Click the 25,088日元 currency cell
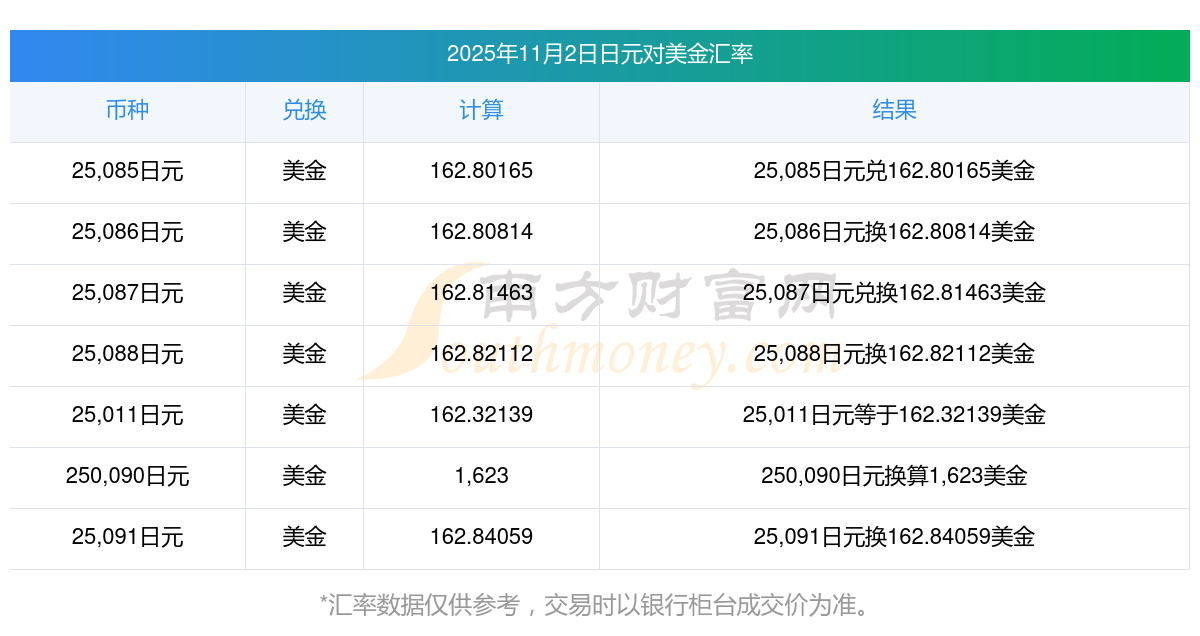 pyautogui.click(x=127, y=354)
